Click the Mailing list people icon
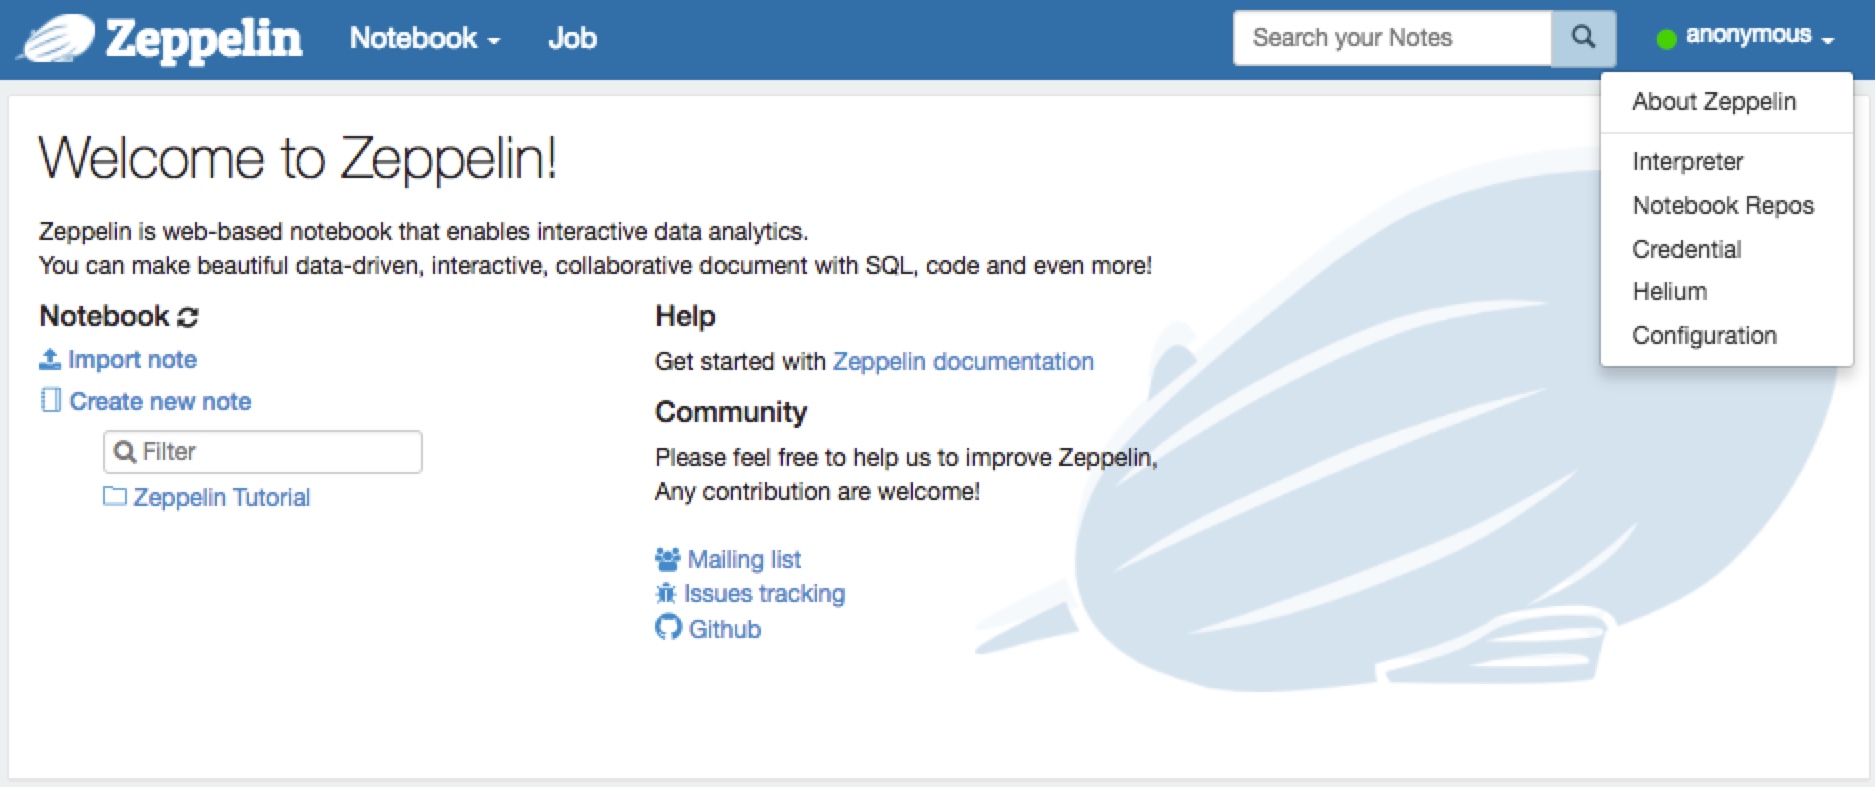This screenshot has width=1875, height=787. pyautogui.click(x=667, y=558)
